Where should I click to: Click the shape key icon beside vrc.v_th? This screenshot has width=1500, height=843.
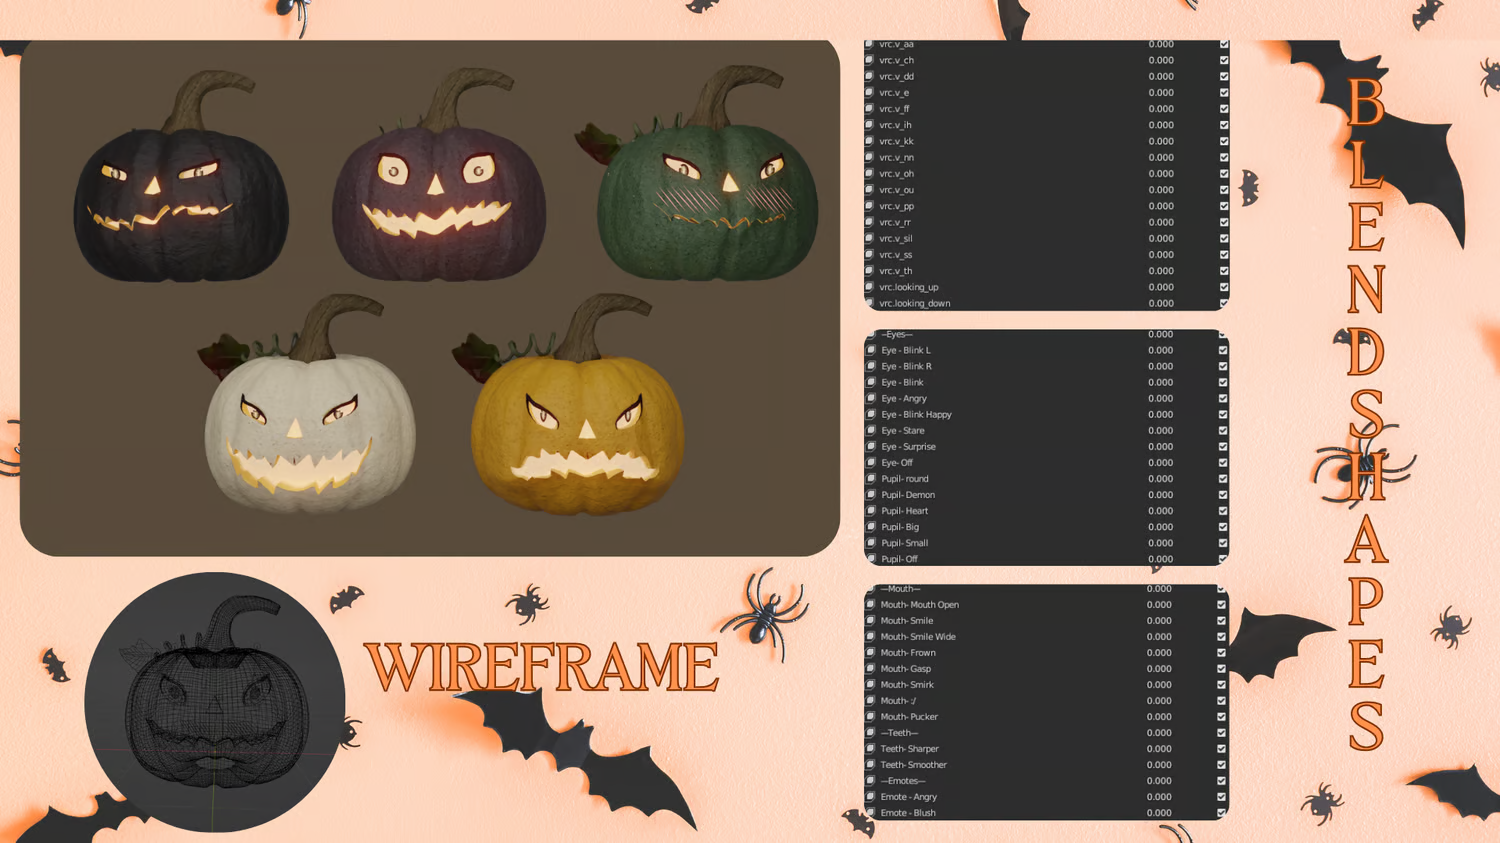(x=869, y=271)
